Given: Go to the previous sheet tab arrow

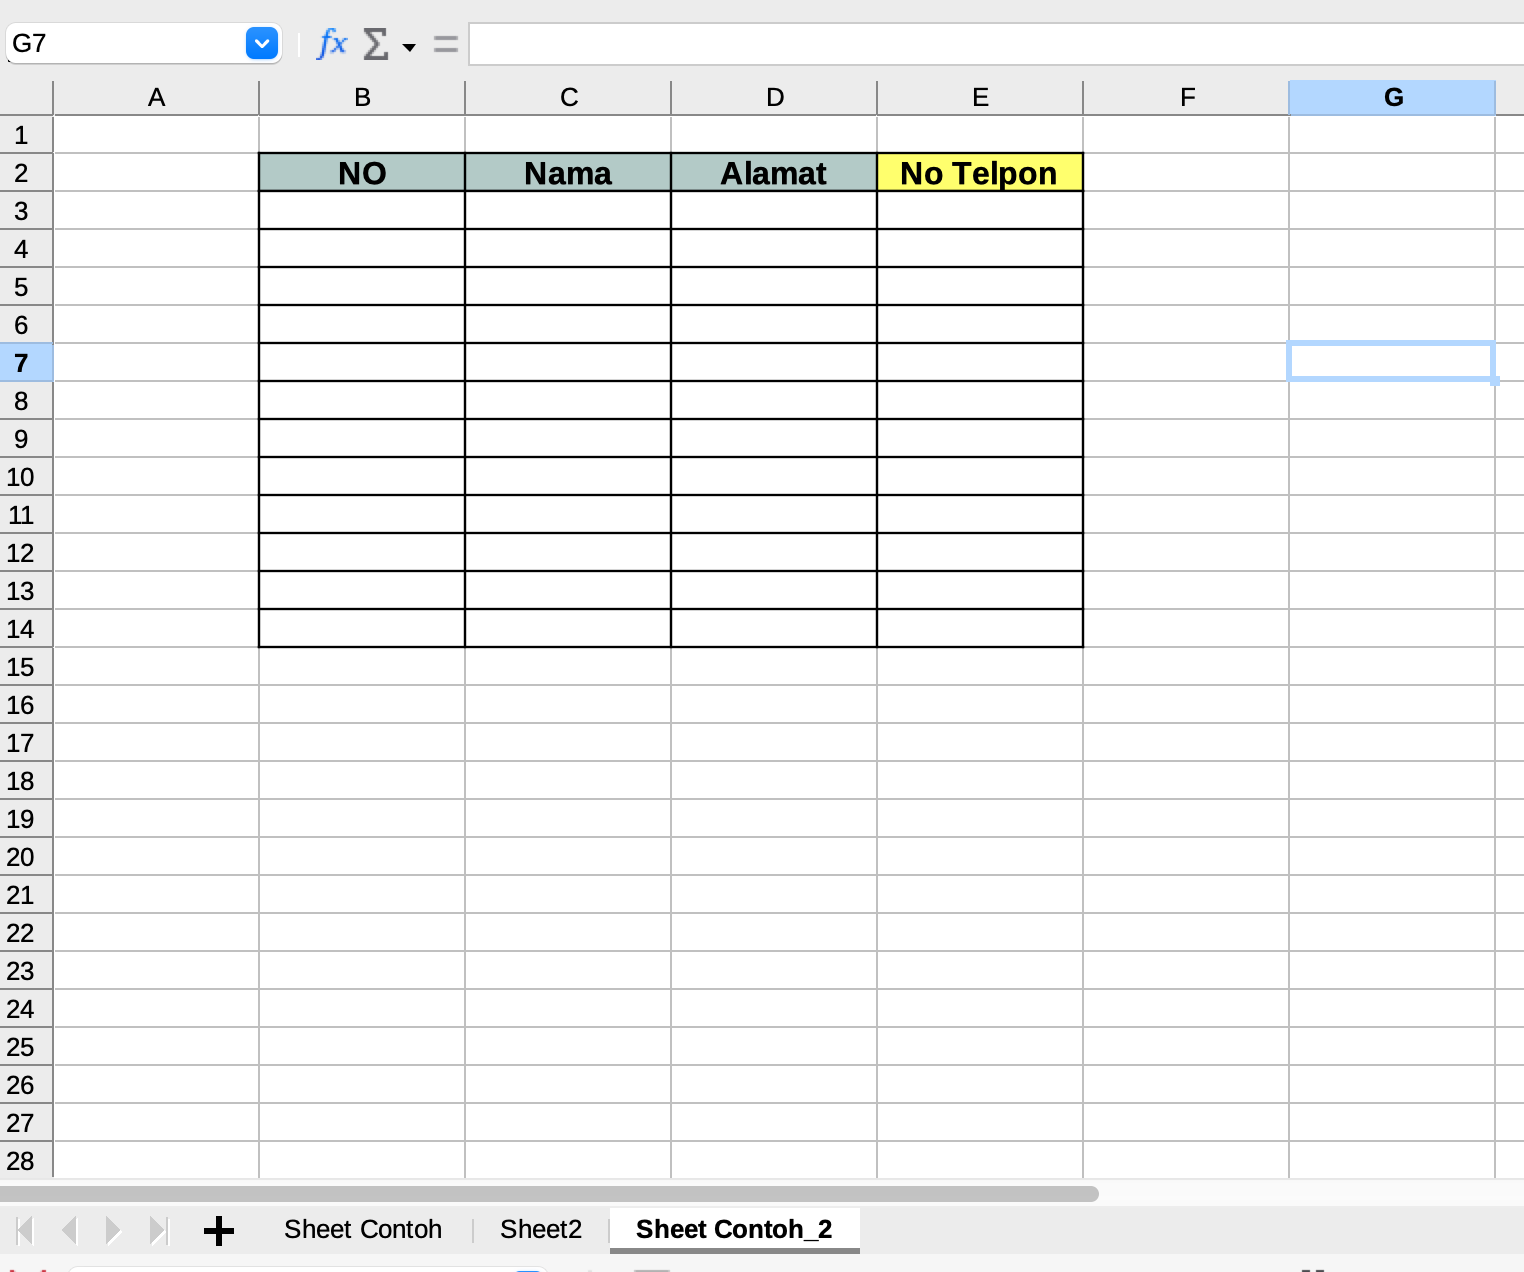Looking at the screenshot, I should pyautogui.click(x=69, y=1230).
